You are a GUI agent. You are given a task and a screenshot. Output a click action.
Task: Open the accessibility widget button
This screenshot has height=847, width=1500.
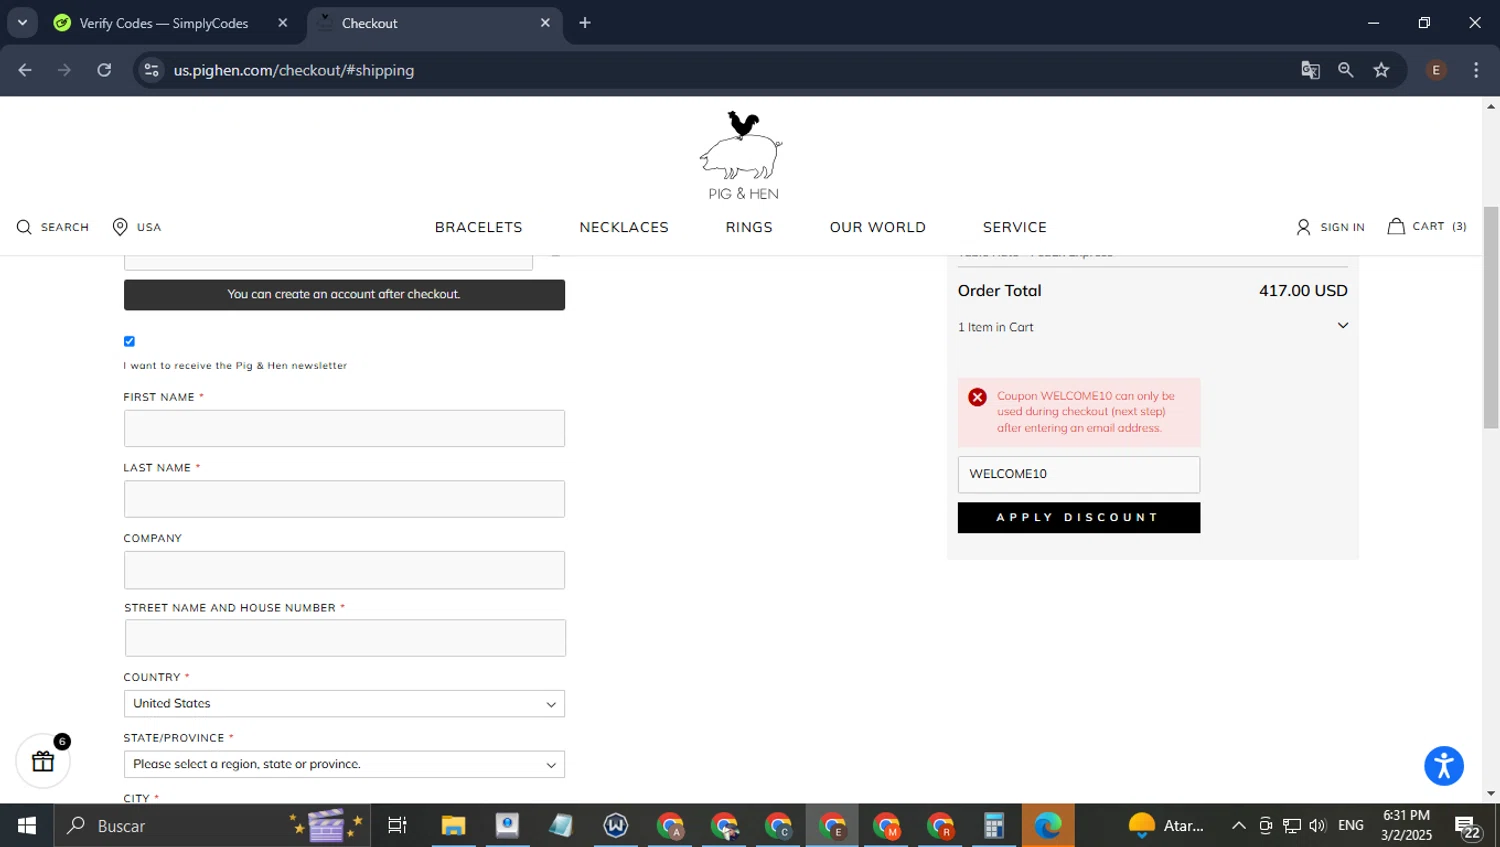pos(1444,766)
